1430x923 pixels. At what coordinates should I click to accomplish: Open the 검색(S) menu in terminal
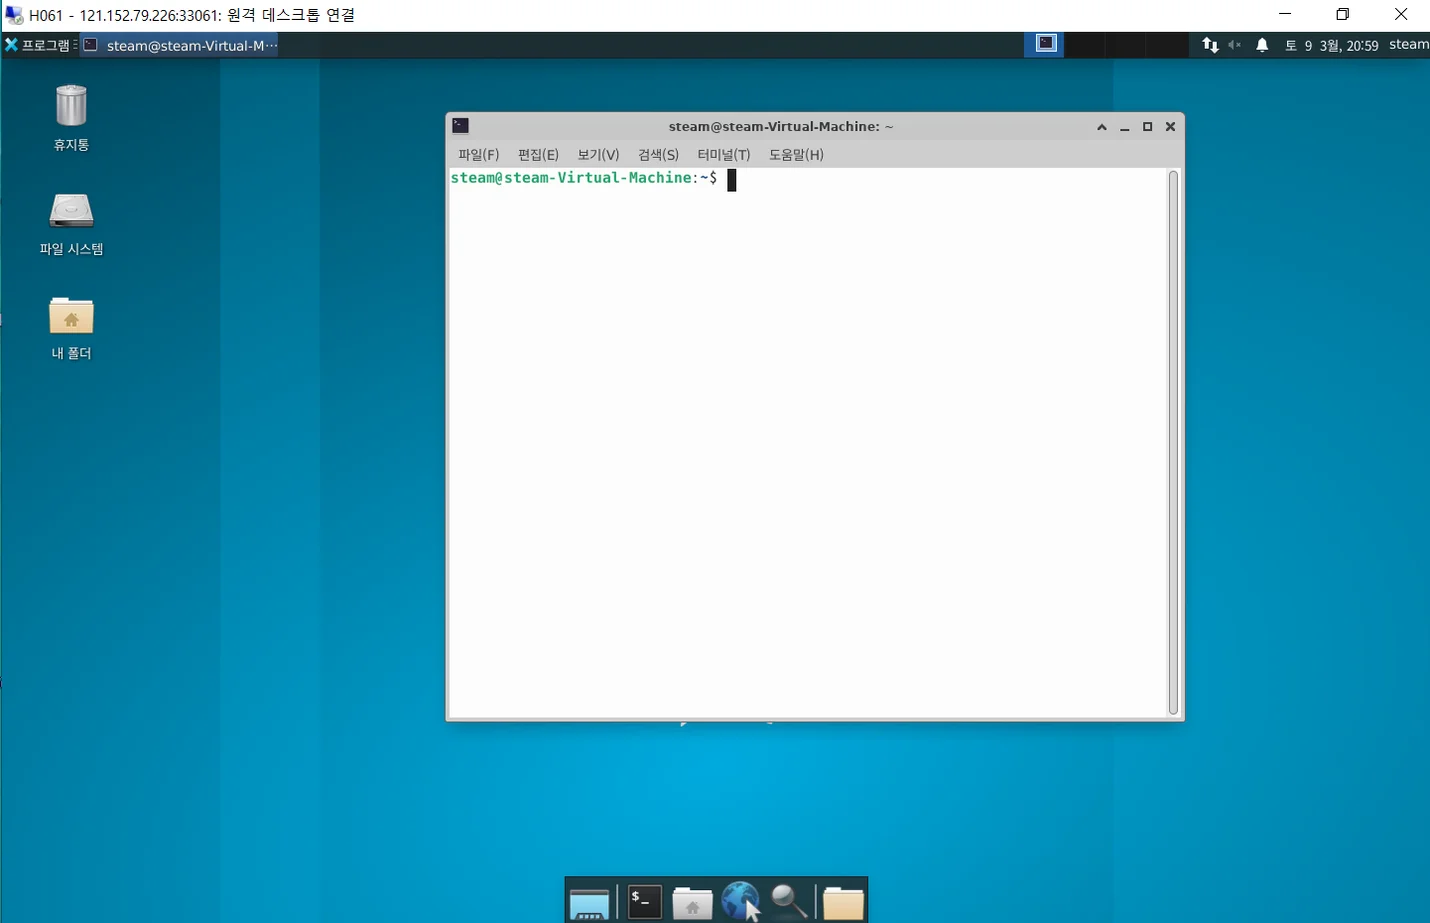(658, 154)
